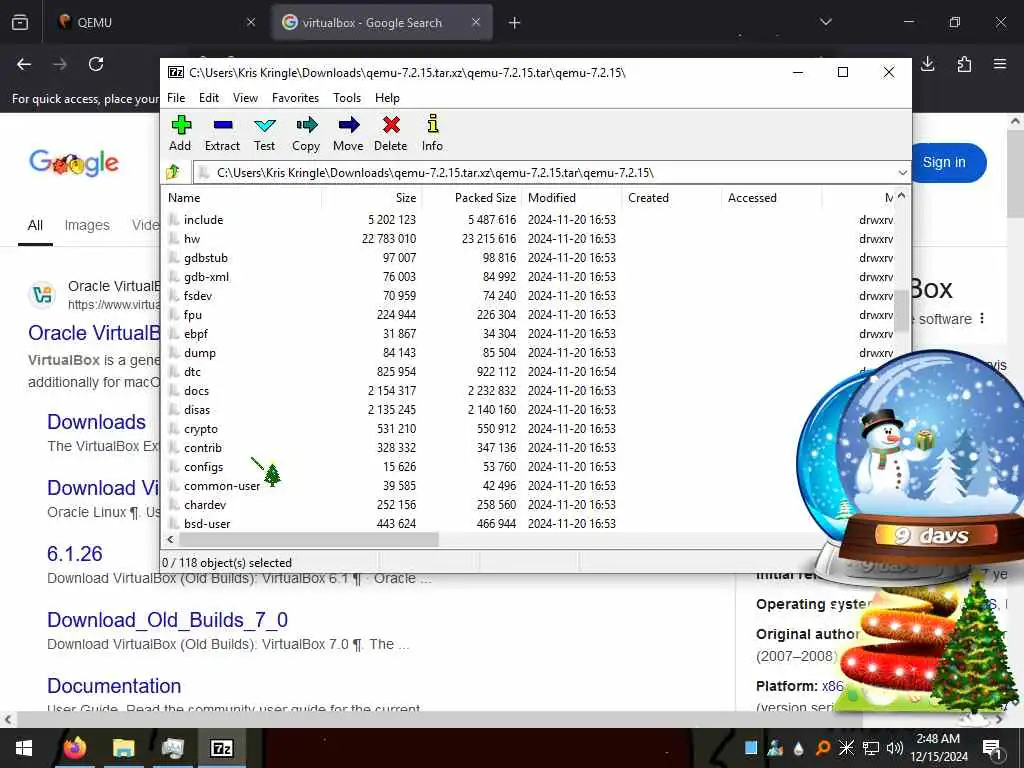
Task: Click the volume tray icon
Action: tap(895, 748)
